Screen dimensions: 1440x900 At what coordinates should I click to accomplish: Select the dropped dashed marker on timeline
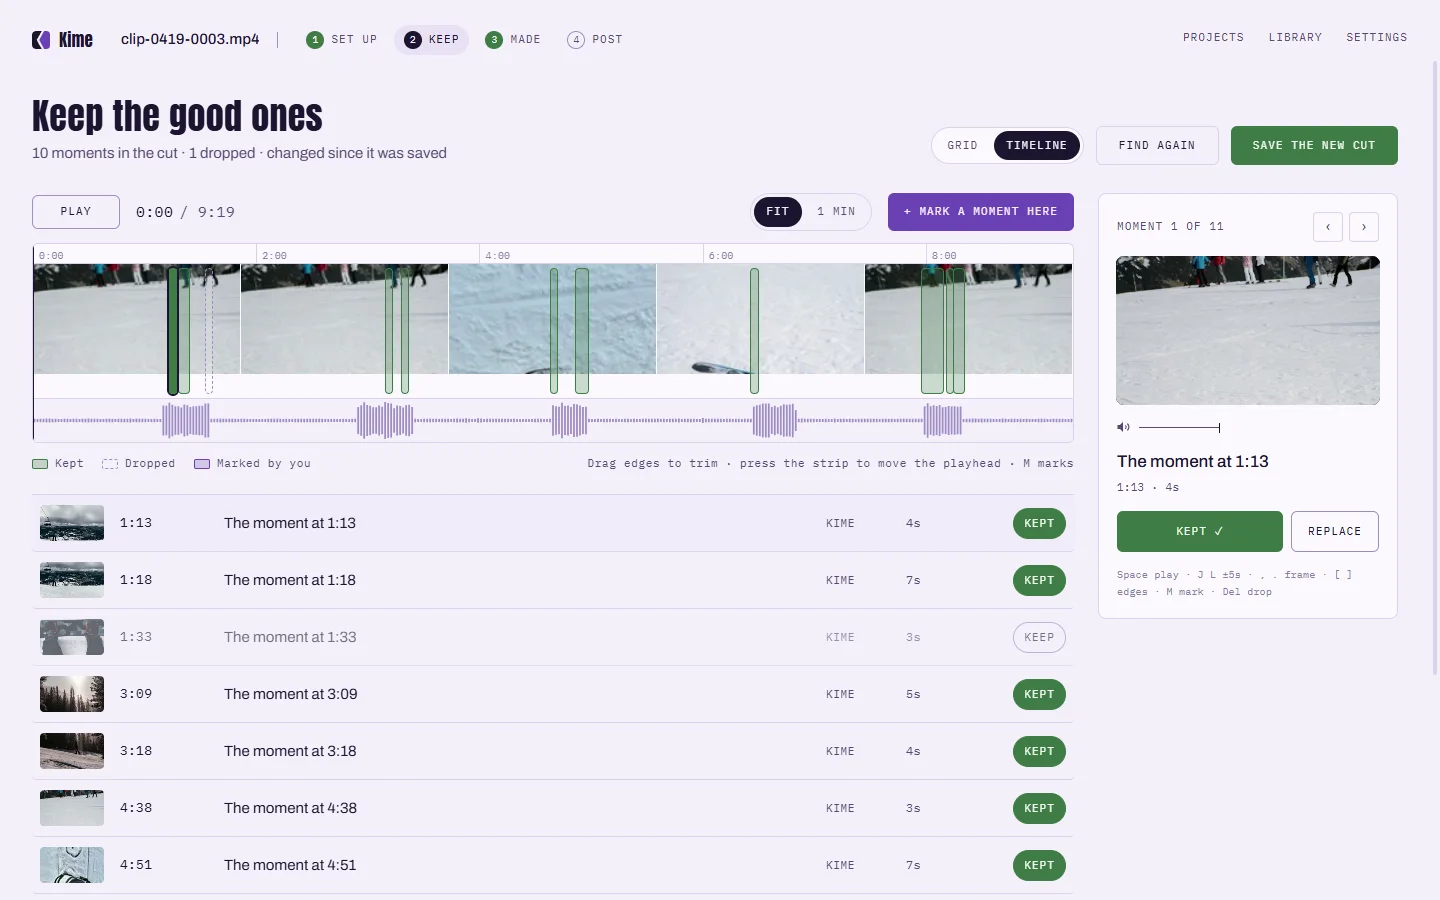(x=209, y=331)
